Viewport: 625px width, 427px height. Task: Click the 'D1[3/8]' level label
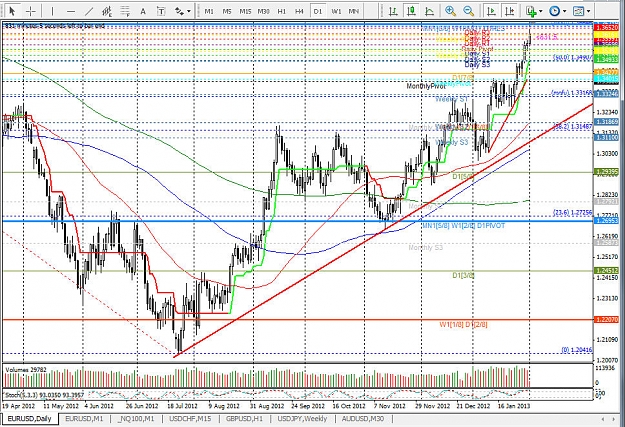463,275
